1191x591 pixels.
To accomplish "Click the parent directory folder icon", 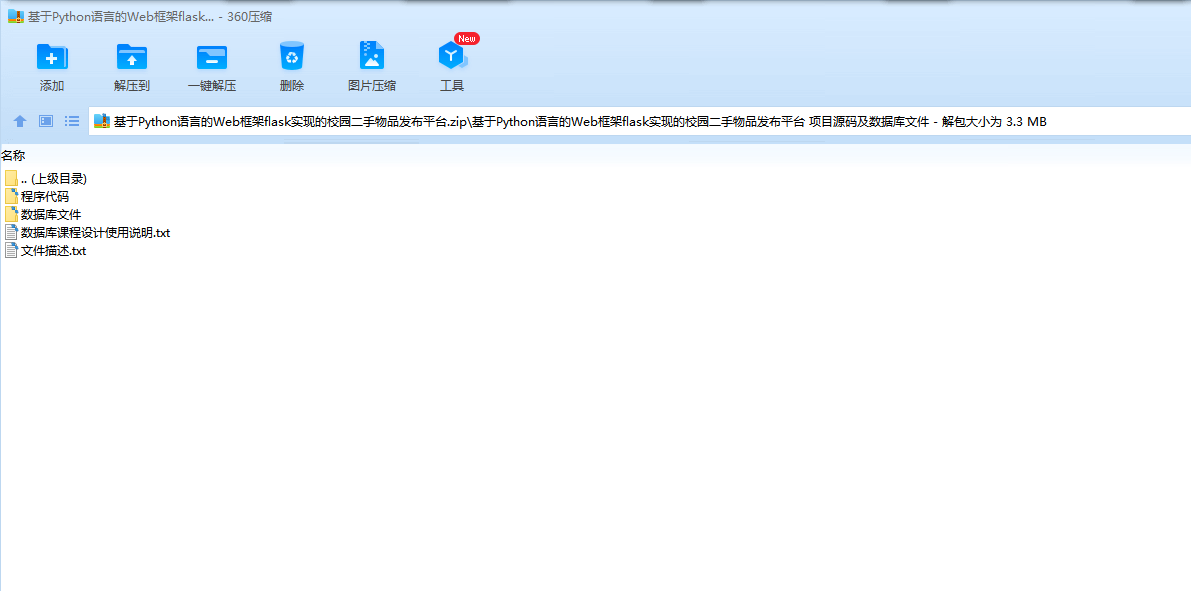I will coord(11,179).
